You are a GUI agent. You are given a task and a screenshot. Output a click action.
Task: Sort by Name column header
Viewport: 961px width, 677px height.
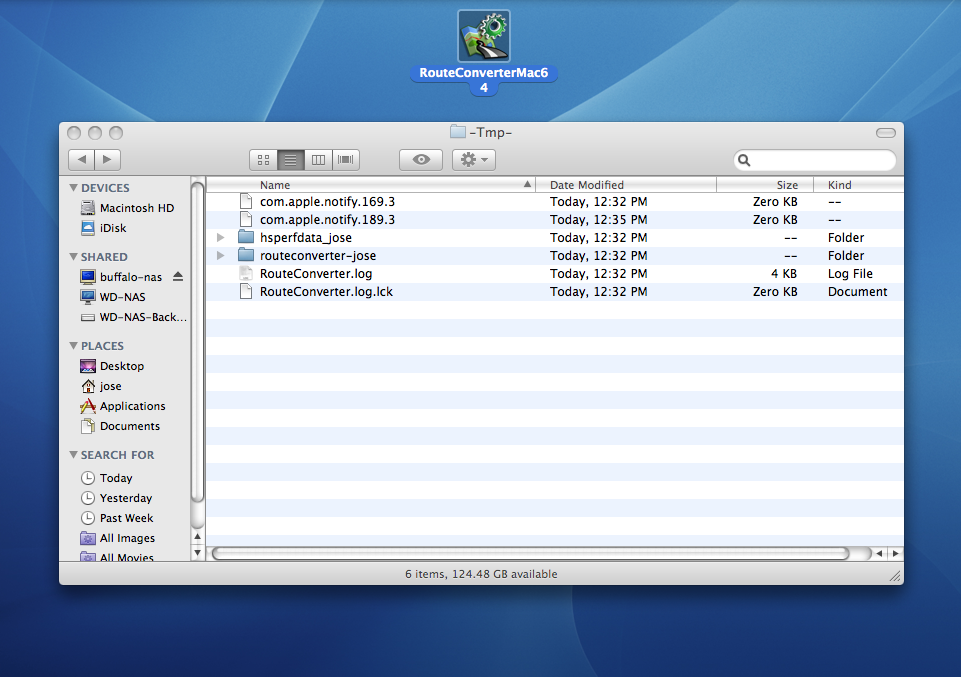tap(371, 184)
